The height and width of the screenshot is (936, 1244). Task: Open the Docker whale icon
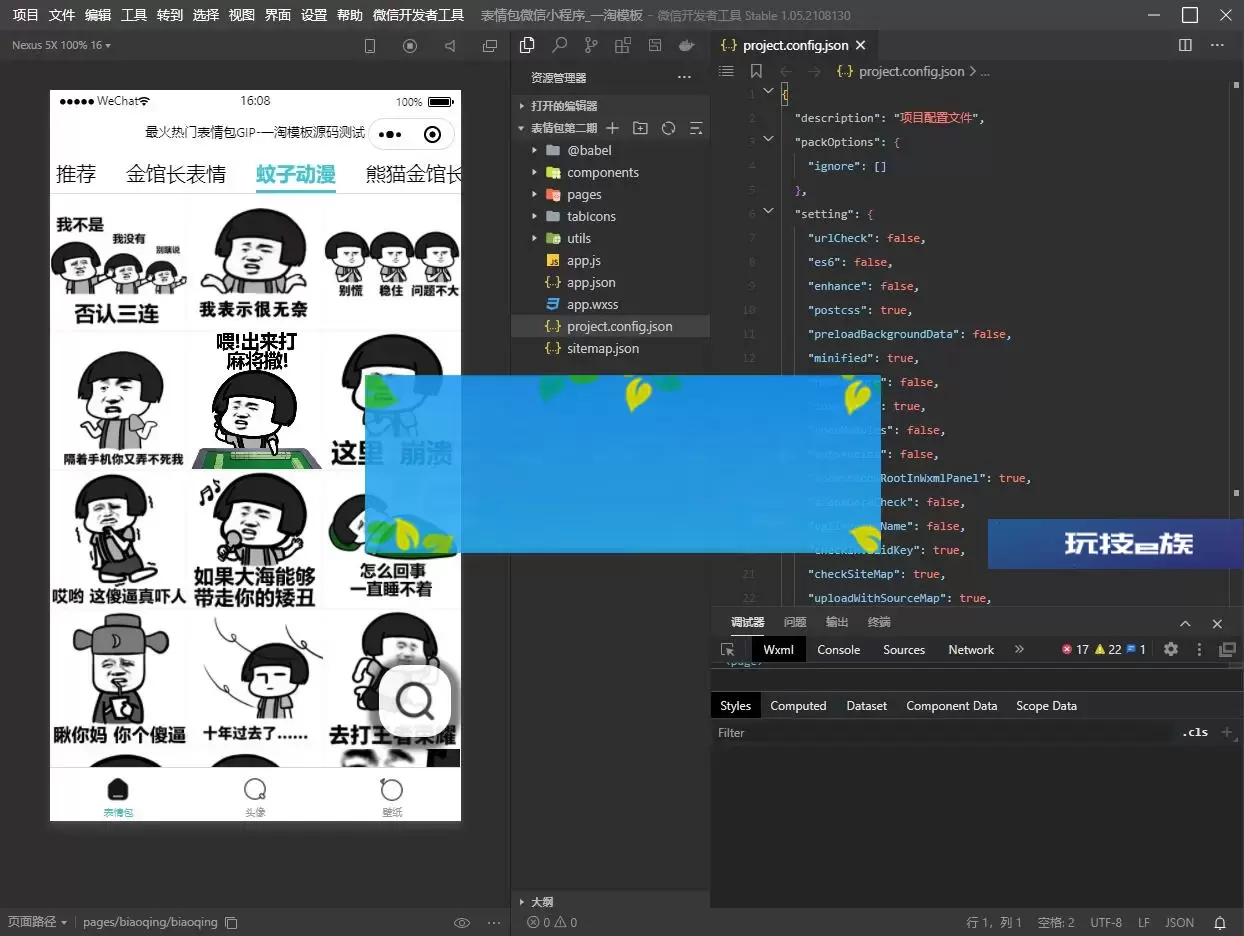tap(687, 45)
